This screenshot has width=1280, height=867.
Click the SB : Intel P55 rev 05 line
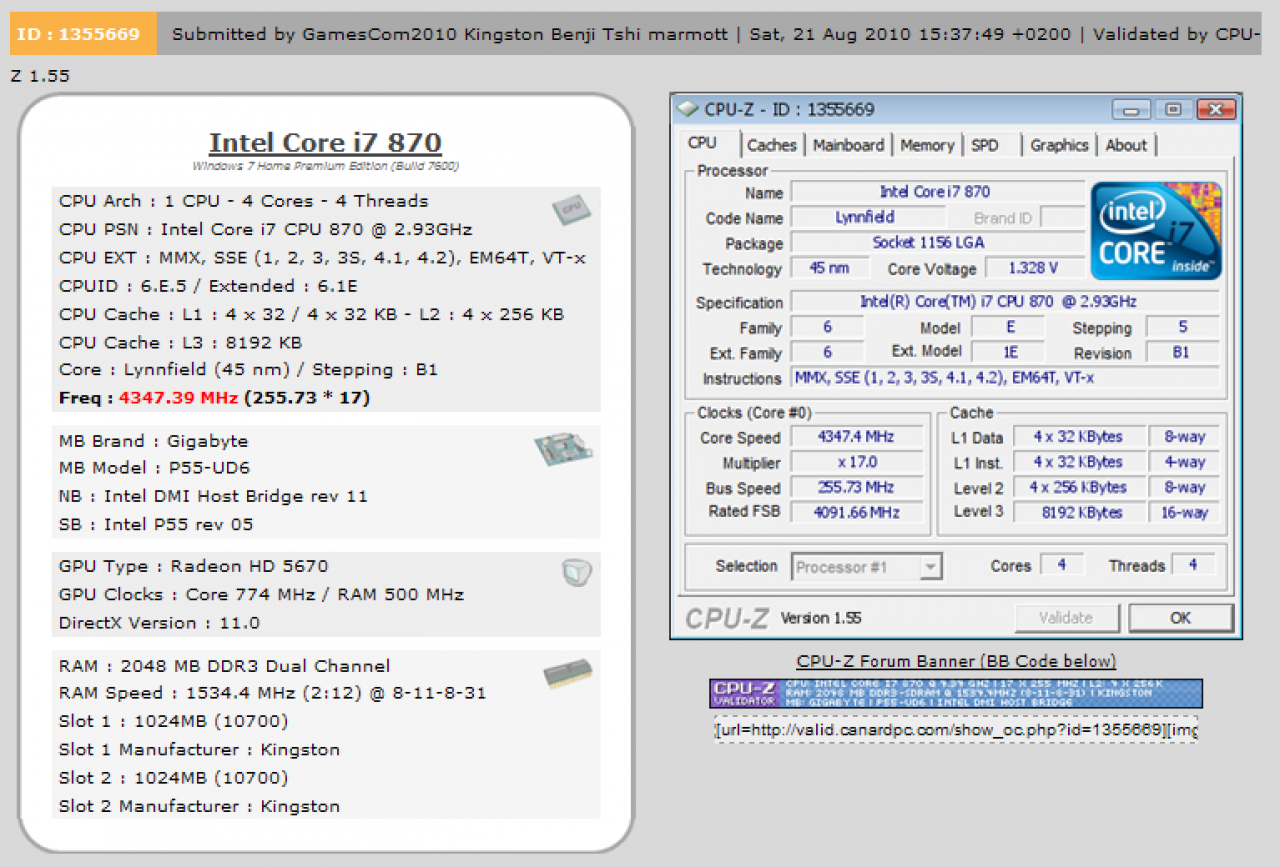[156, 524]
